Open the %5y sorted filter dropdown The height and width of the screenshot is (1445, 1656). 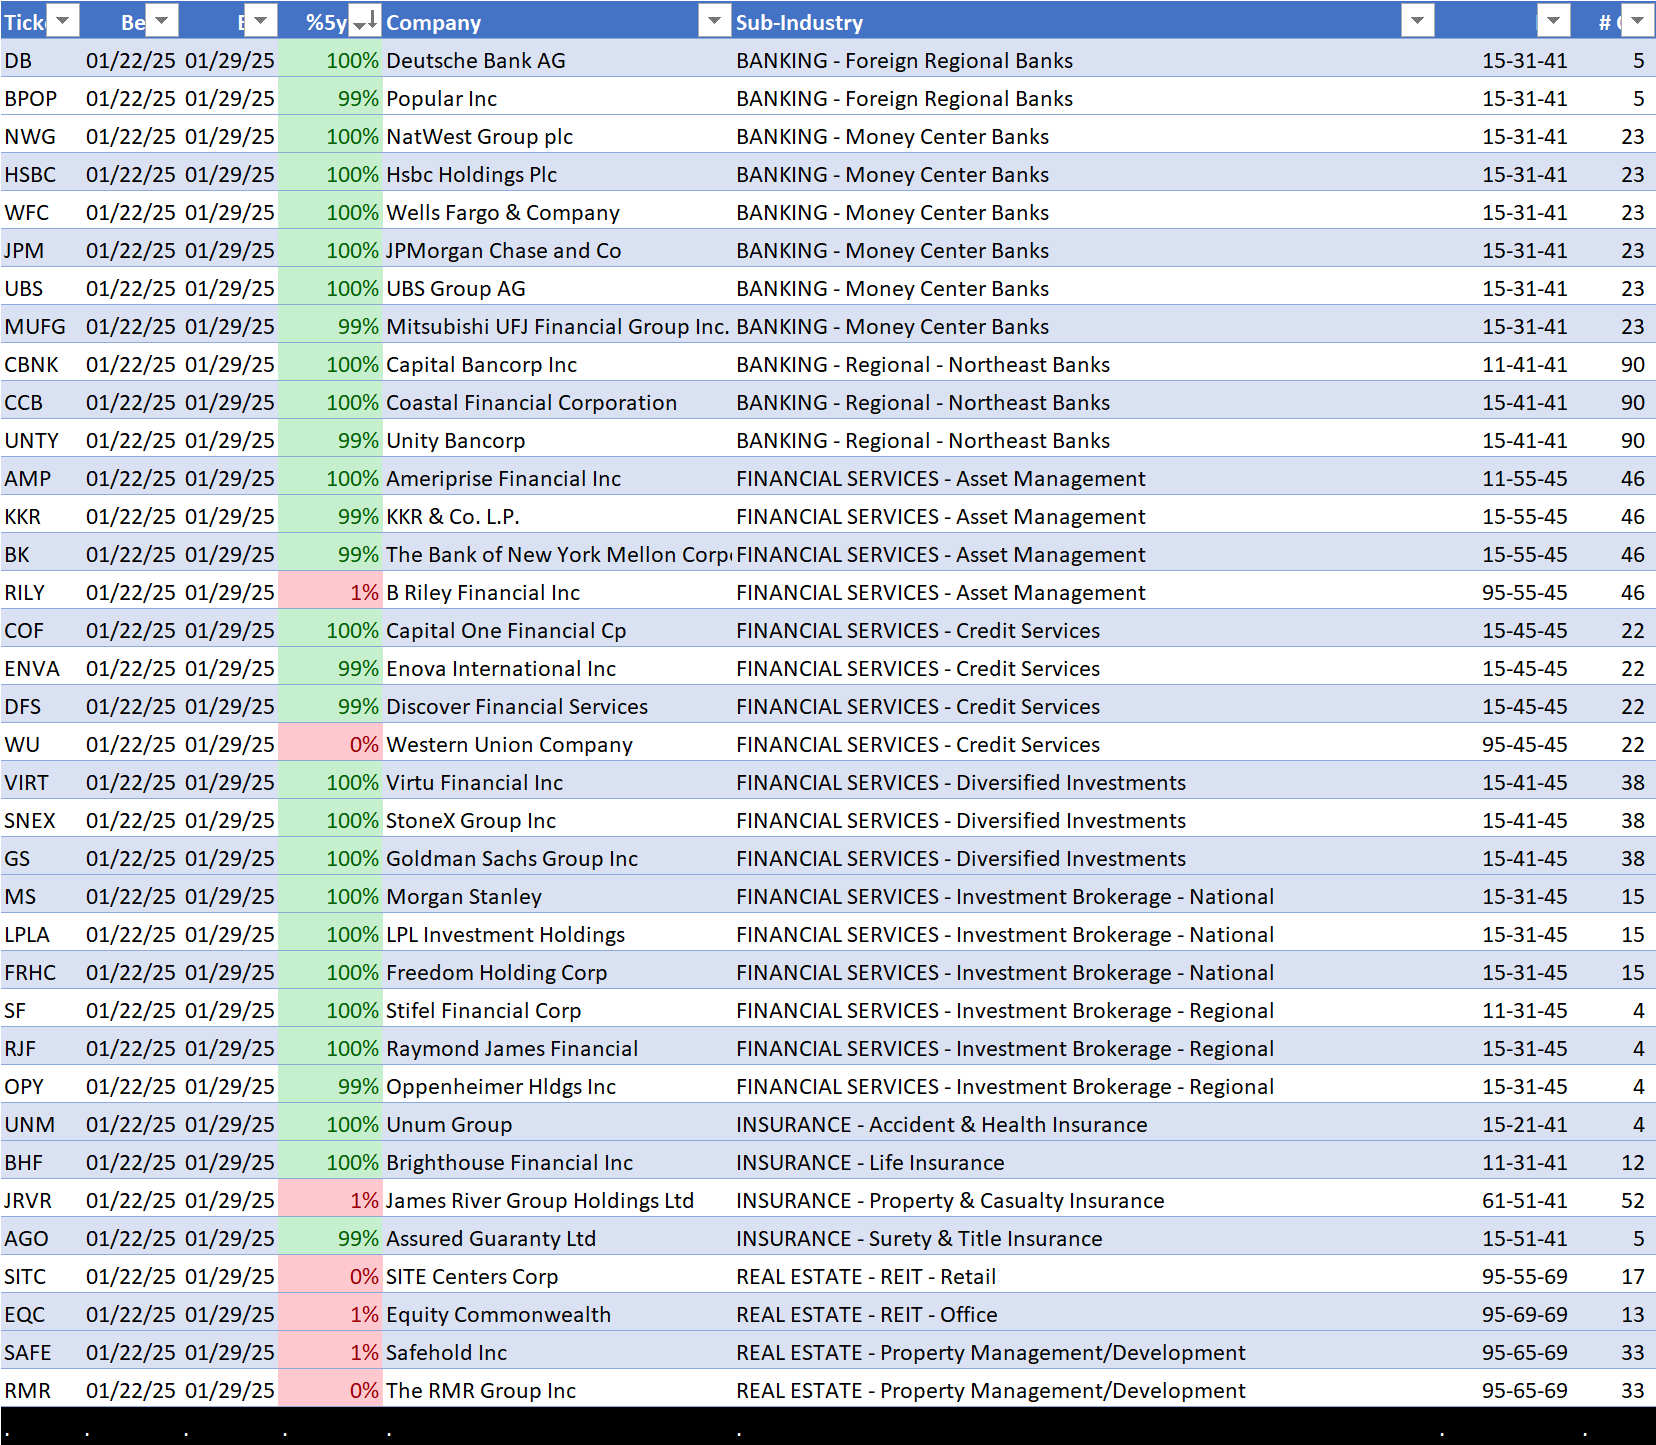[366, 21]
